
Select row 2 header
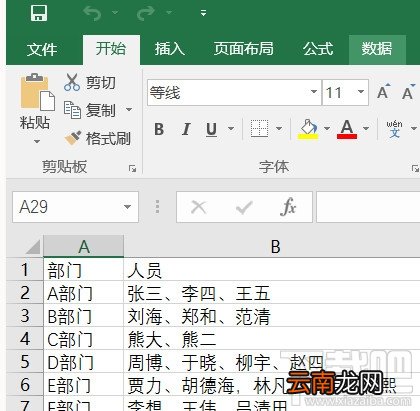click(x=25, y=293)
